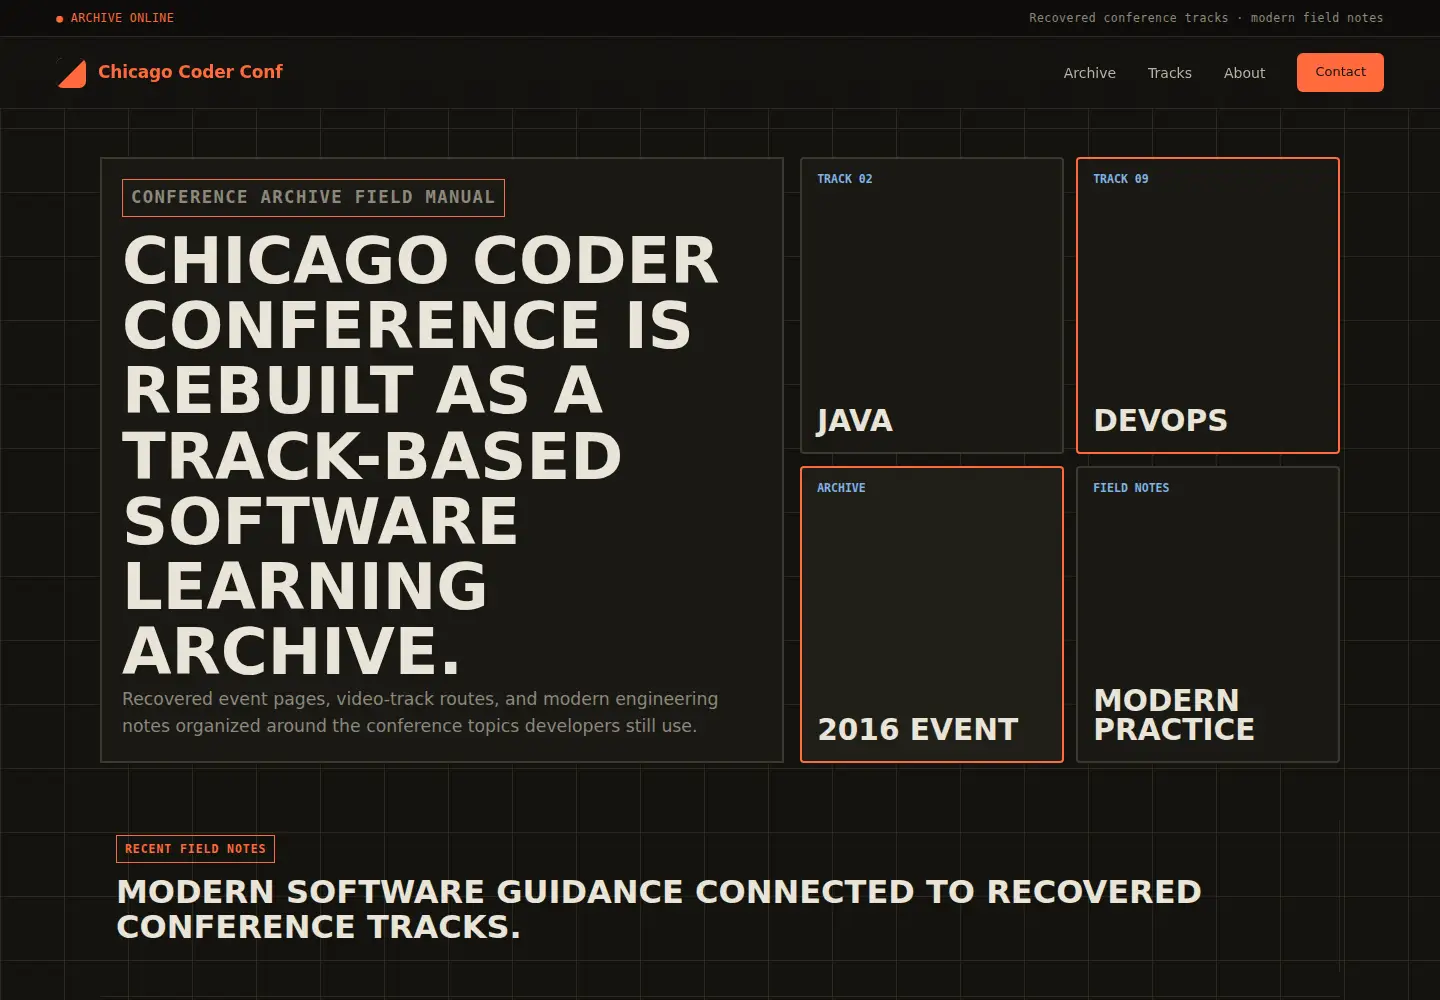Click the 'Archive Online' status text
Viewport: 1440px width, 1000px height.
(122, 18)
